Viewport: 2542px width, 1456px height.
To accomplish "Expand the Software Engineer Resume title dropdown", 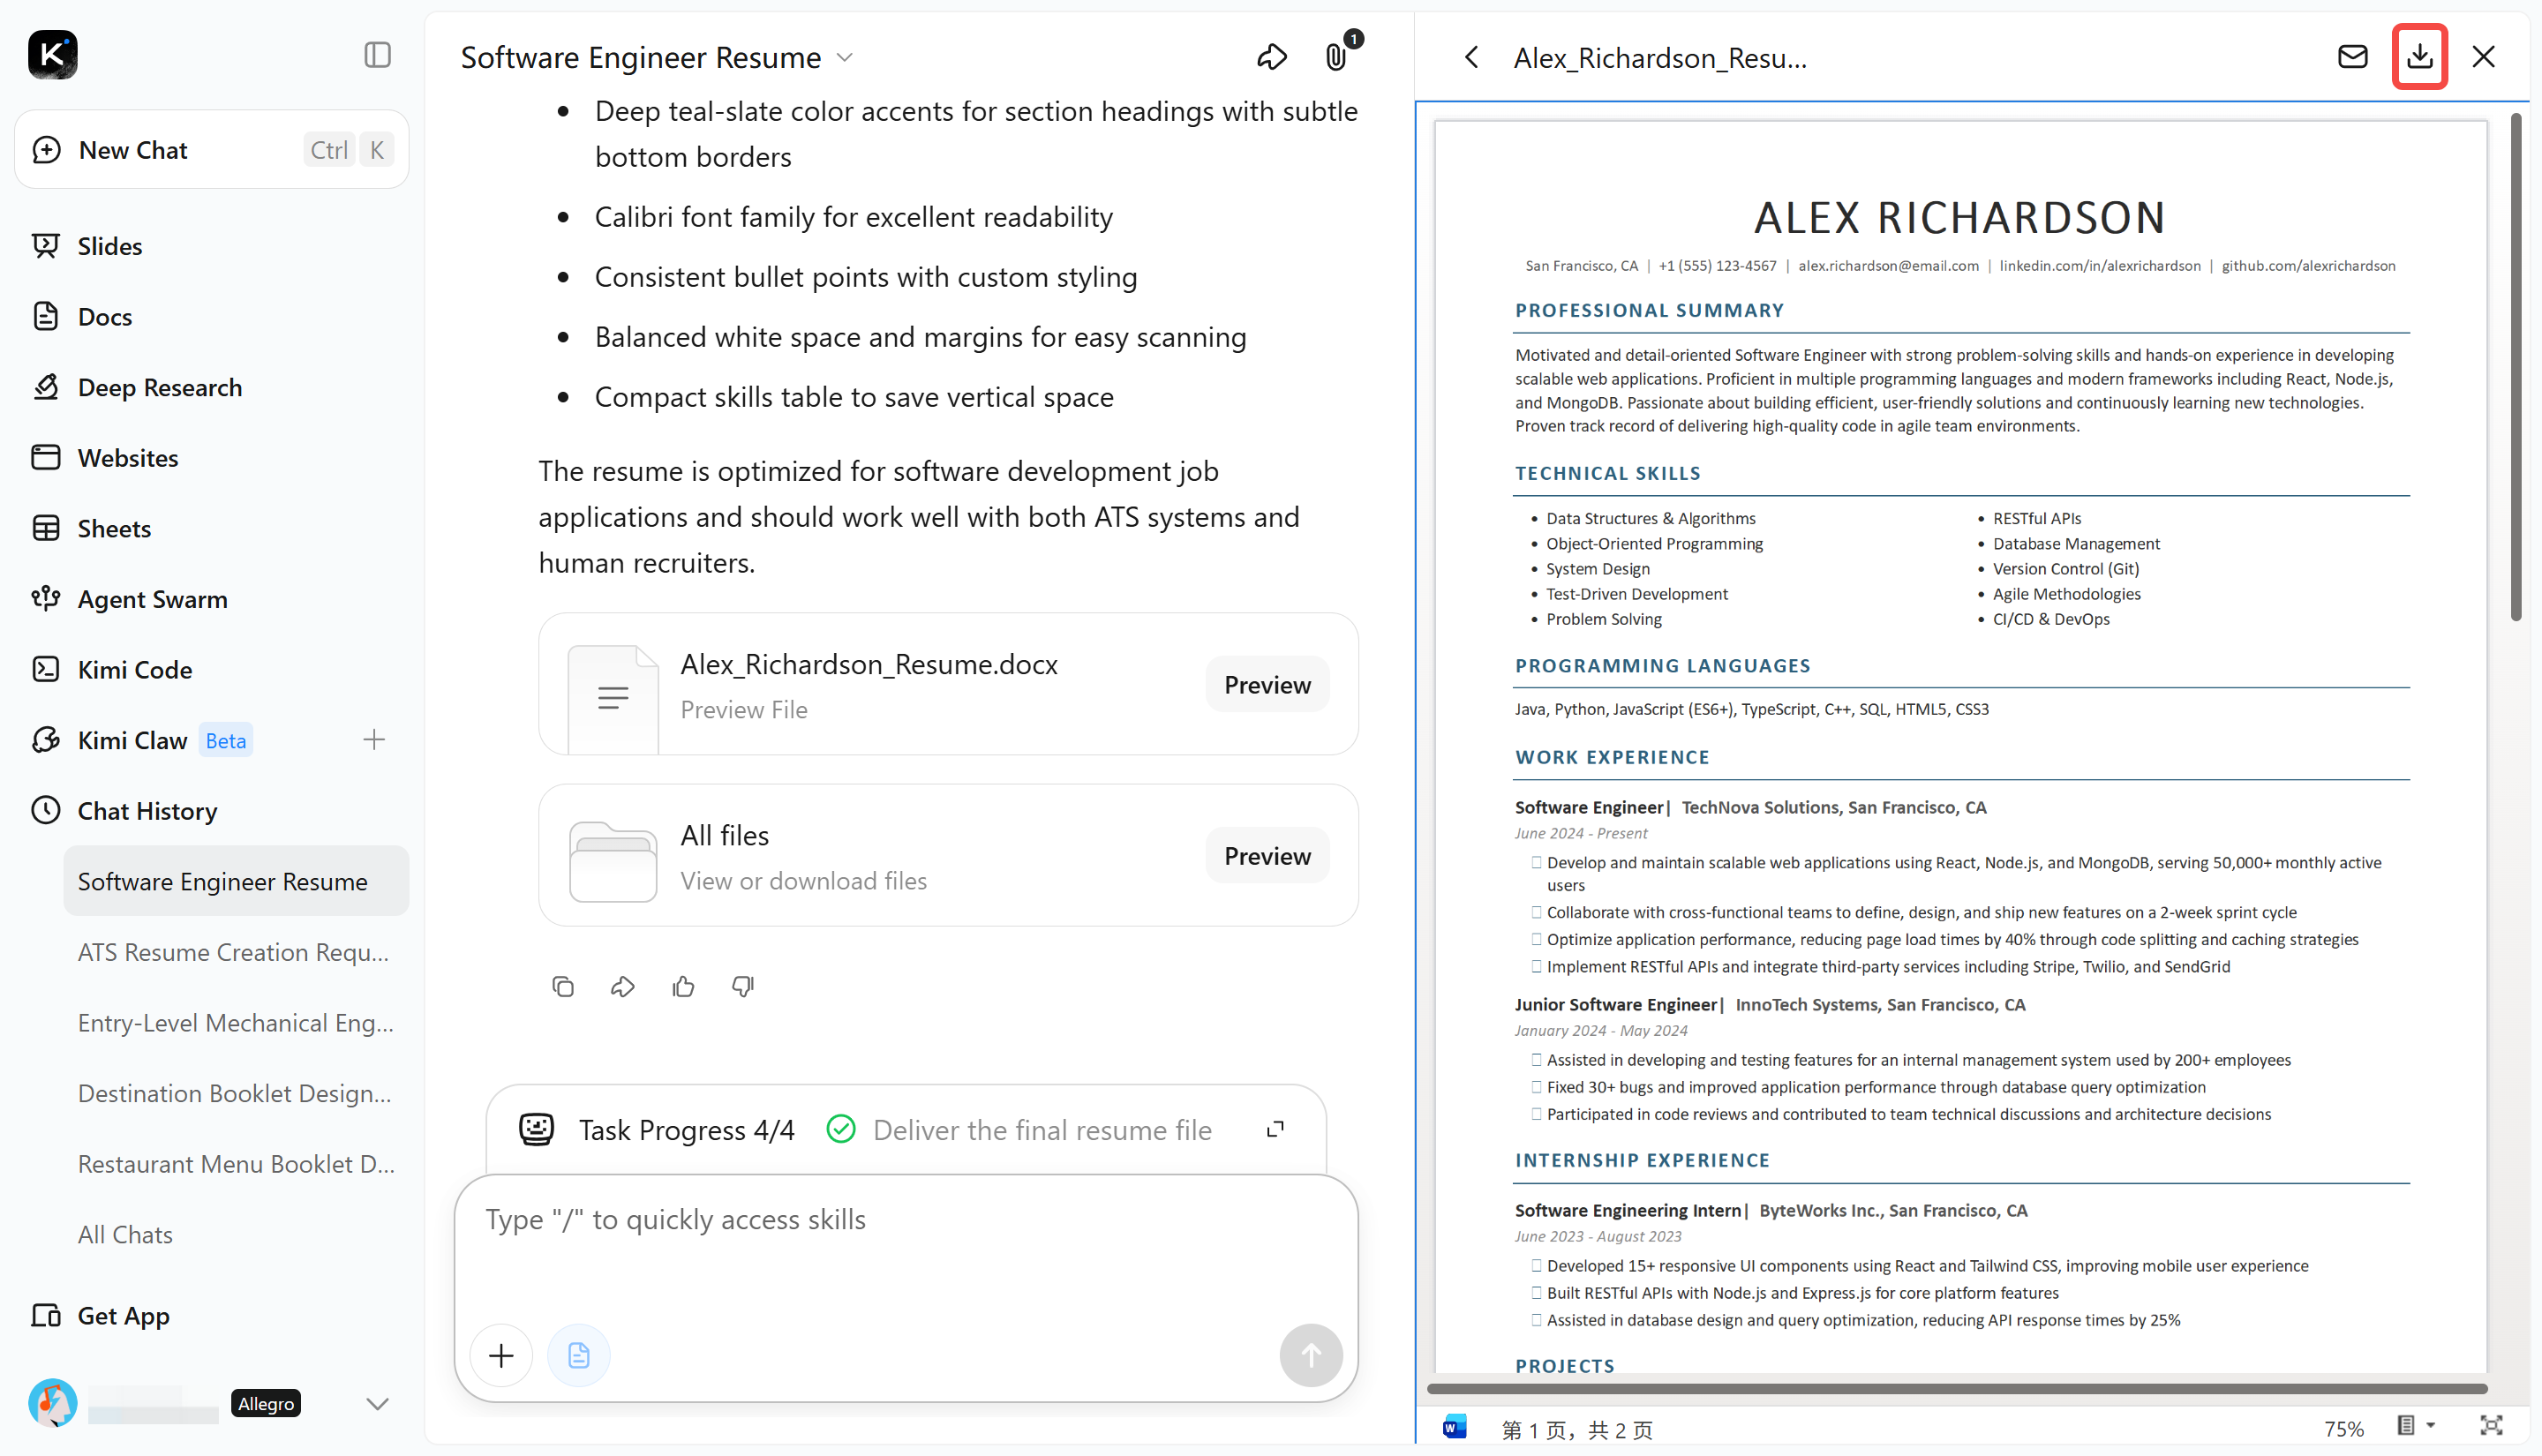I will (x=845, y=58).
